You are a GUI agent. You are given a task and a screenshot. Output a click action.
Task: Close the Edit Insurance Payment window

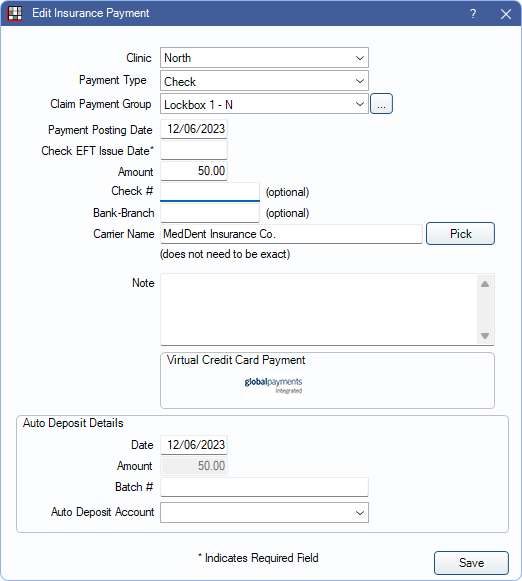point(506,14)
